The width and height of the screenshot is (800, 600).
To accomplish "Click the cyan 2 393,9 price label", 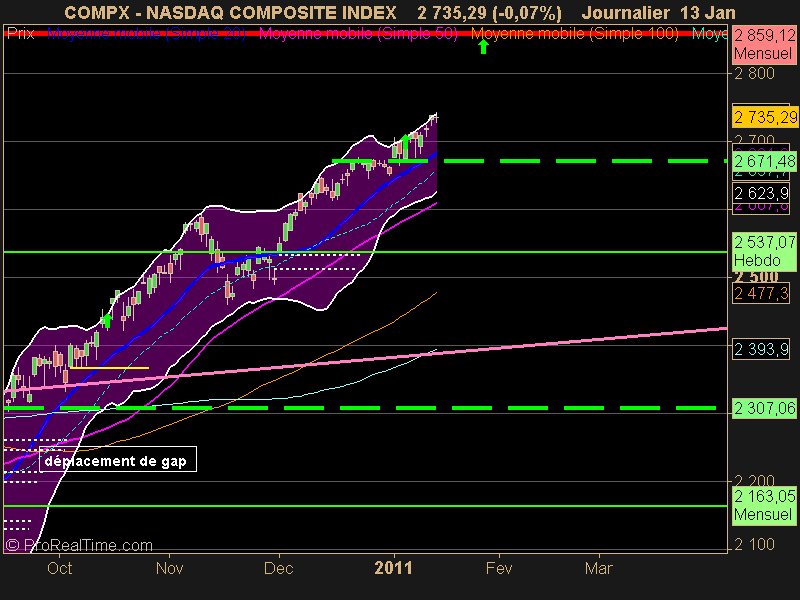I will click(x=761, y=349).
